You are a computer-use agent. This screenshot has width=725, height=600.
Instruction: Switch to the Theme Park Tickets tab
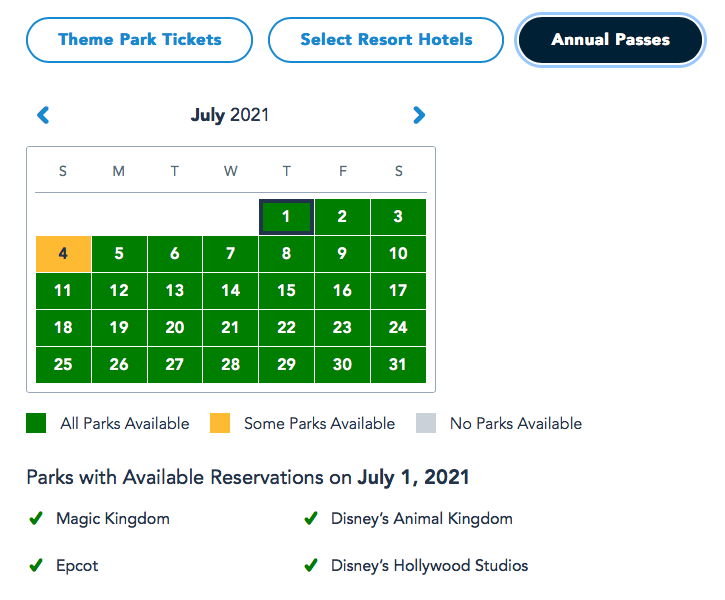click(140, 41)
